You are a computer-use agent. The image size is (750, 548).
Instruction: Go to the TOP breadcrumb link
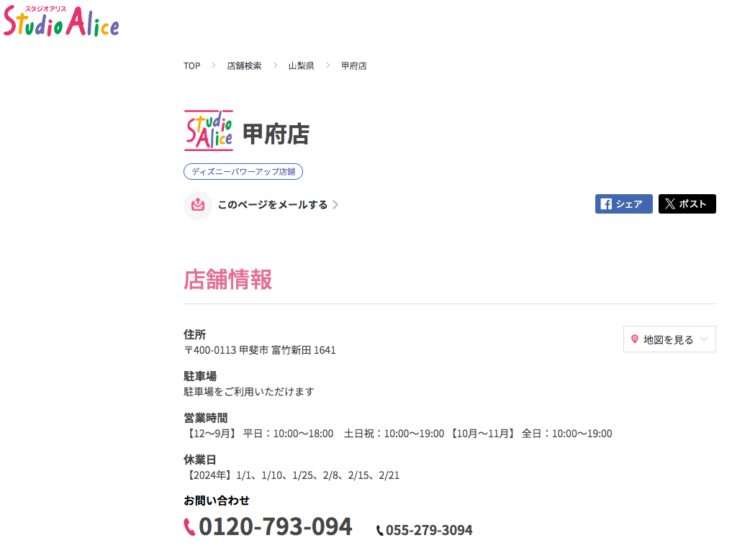tap(192, 66)
